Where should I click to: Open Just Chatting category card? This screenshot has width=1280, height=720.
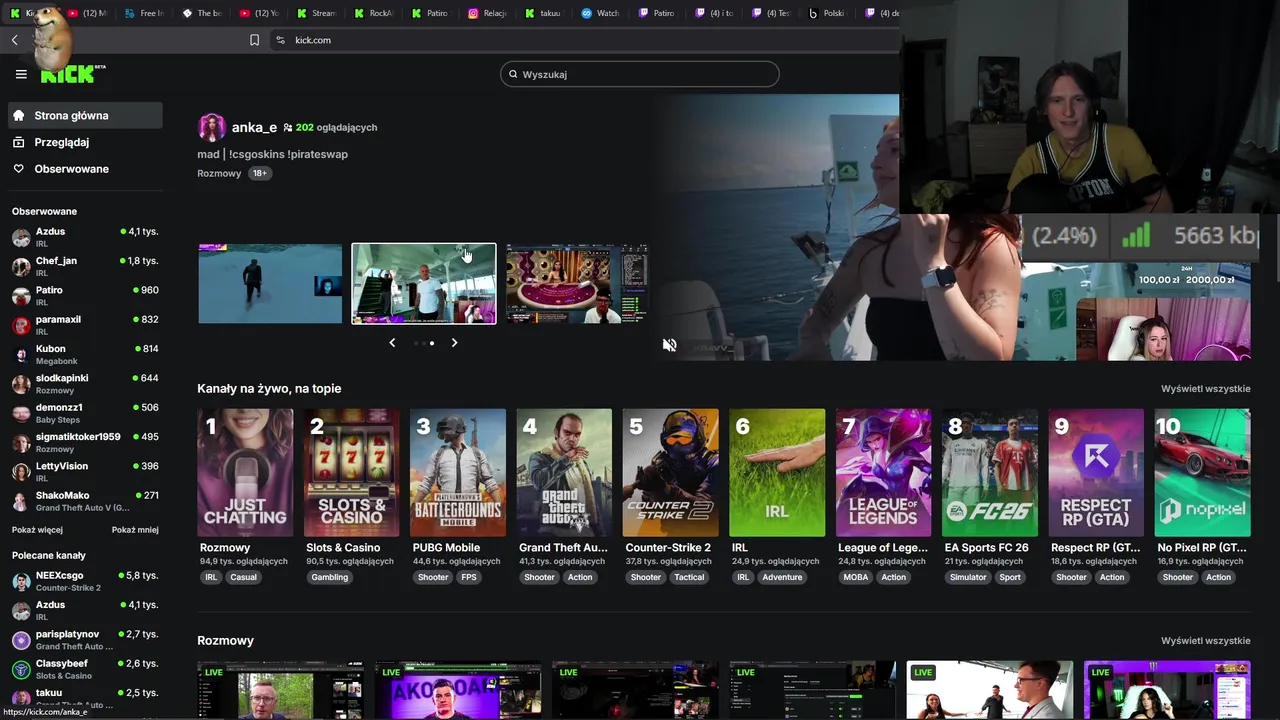245,472
